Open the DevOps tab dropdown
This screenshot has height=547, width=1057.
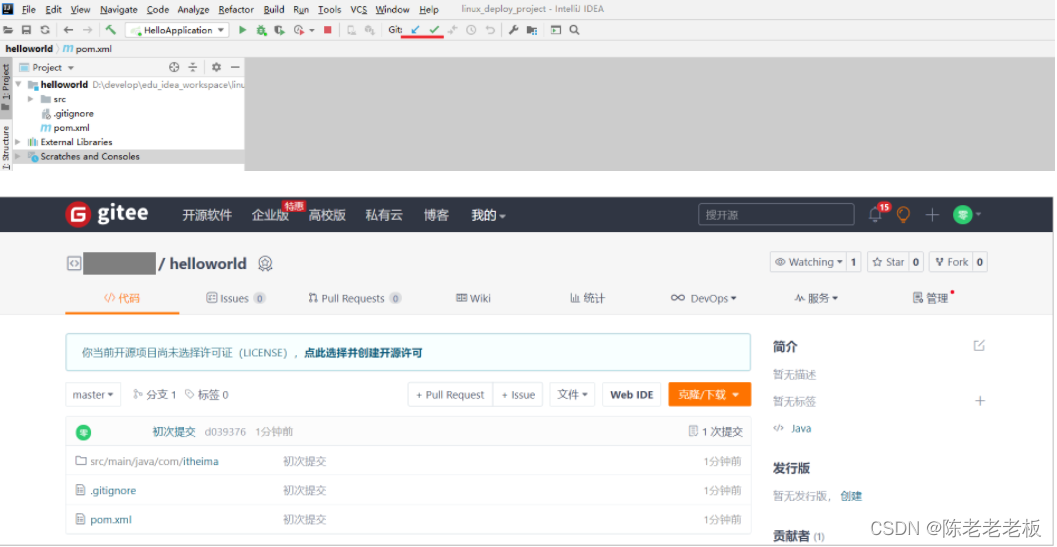pyautogui.click(x=703, y=298)
